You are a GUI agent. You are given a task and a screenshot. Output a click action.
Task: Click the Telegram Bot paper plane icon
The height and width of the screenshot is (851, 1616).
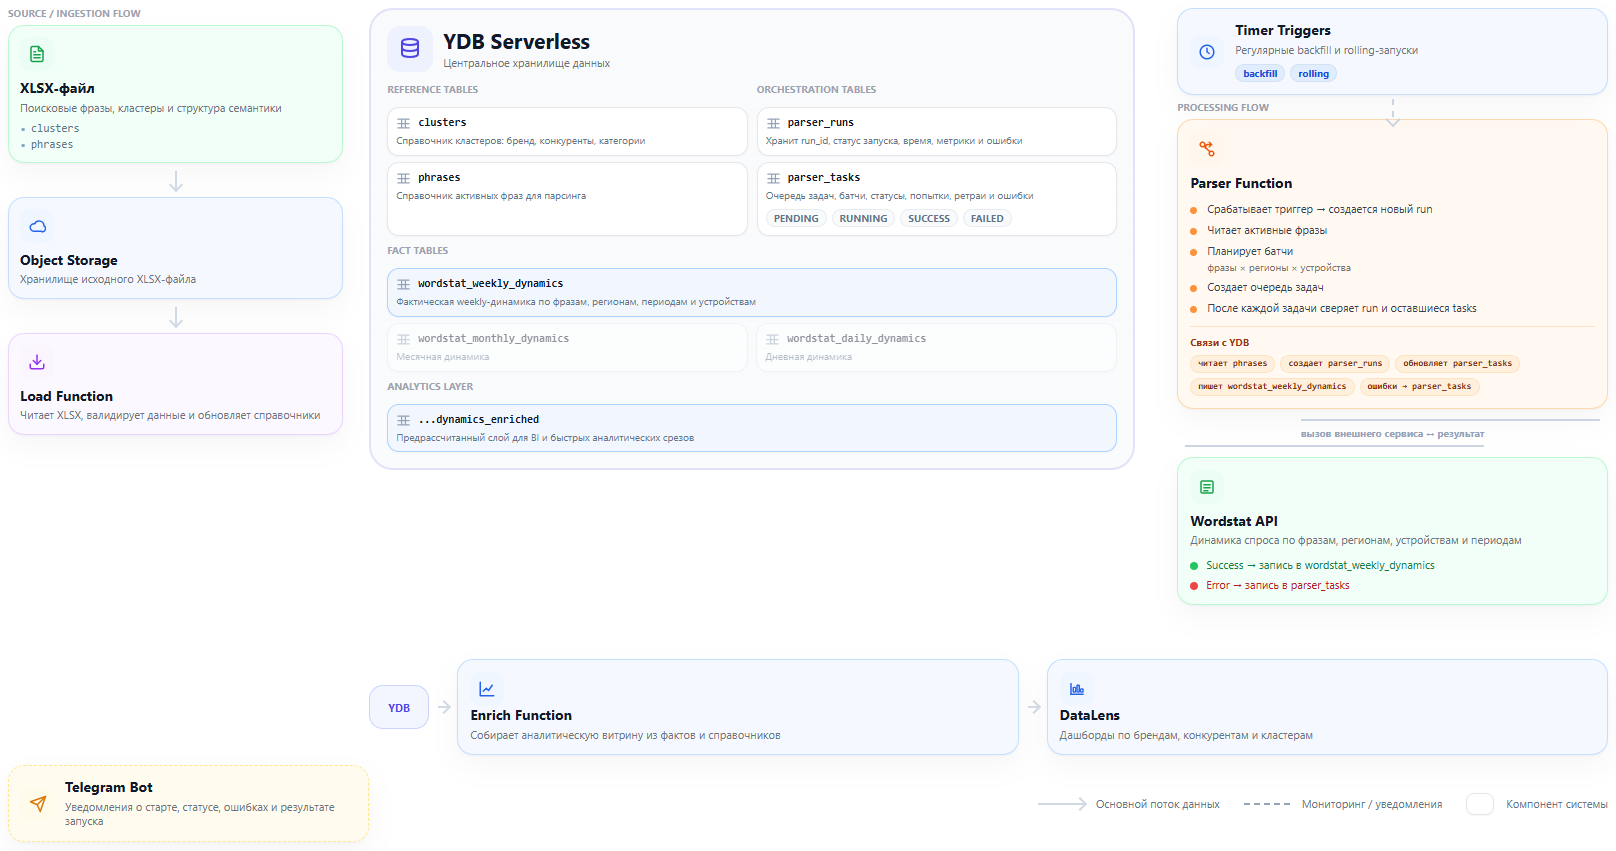point(38,803)
